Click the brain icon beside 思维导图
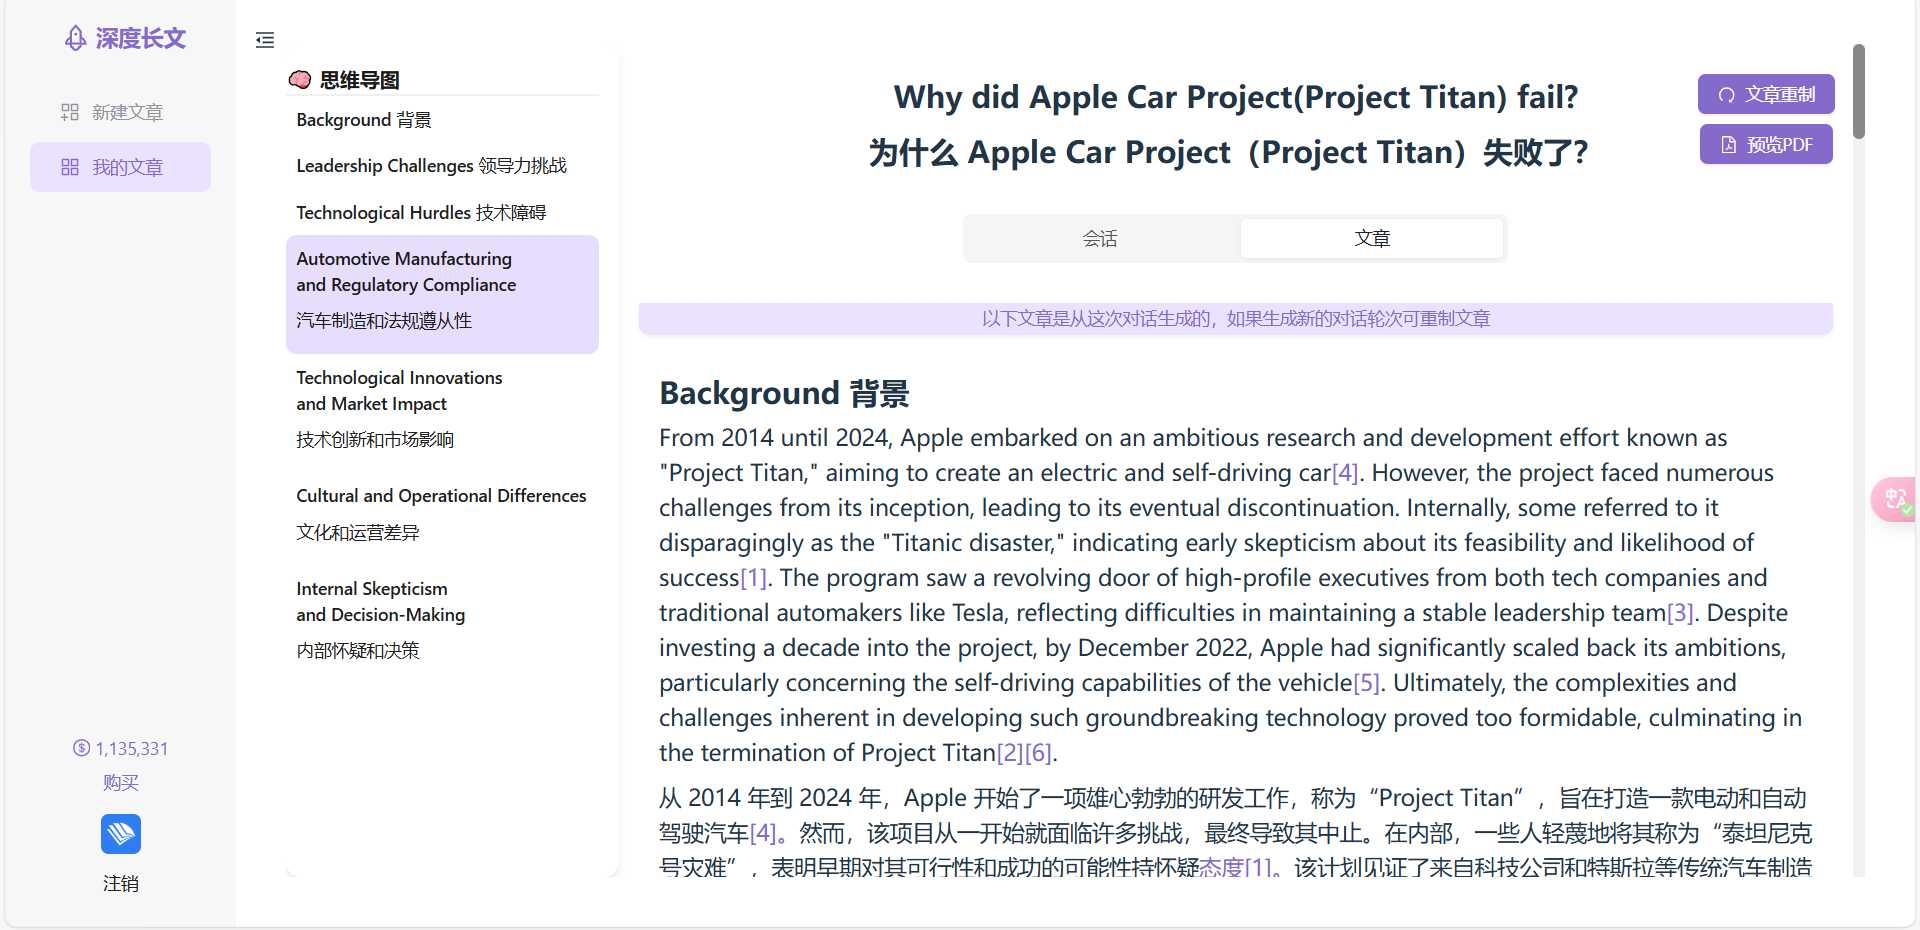1920x930 pixels. 300,80
